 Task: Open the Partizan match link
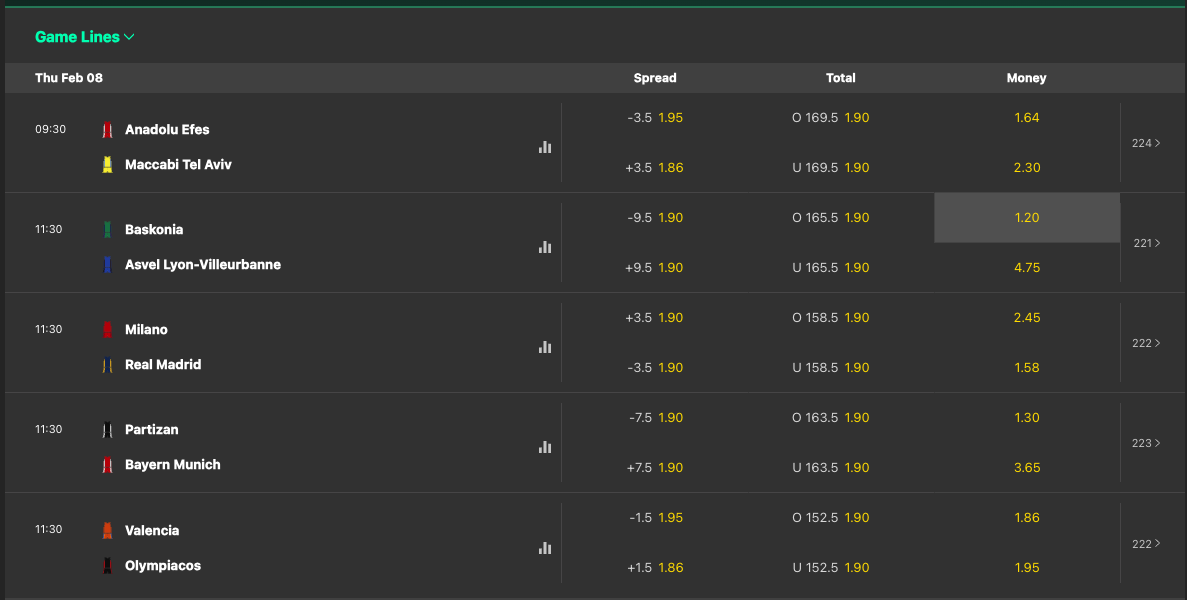(151, 430)
